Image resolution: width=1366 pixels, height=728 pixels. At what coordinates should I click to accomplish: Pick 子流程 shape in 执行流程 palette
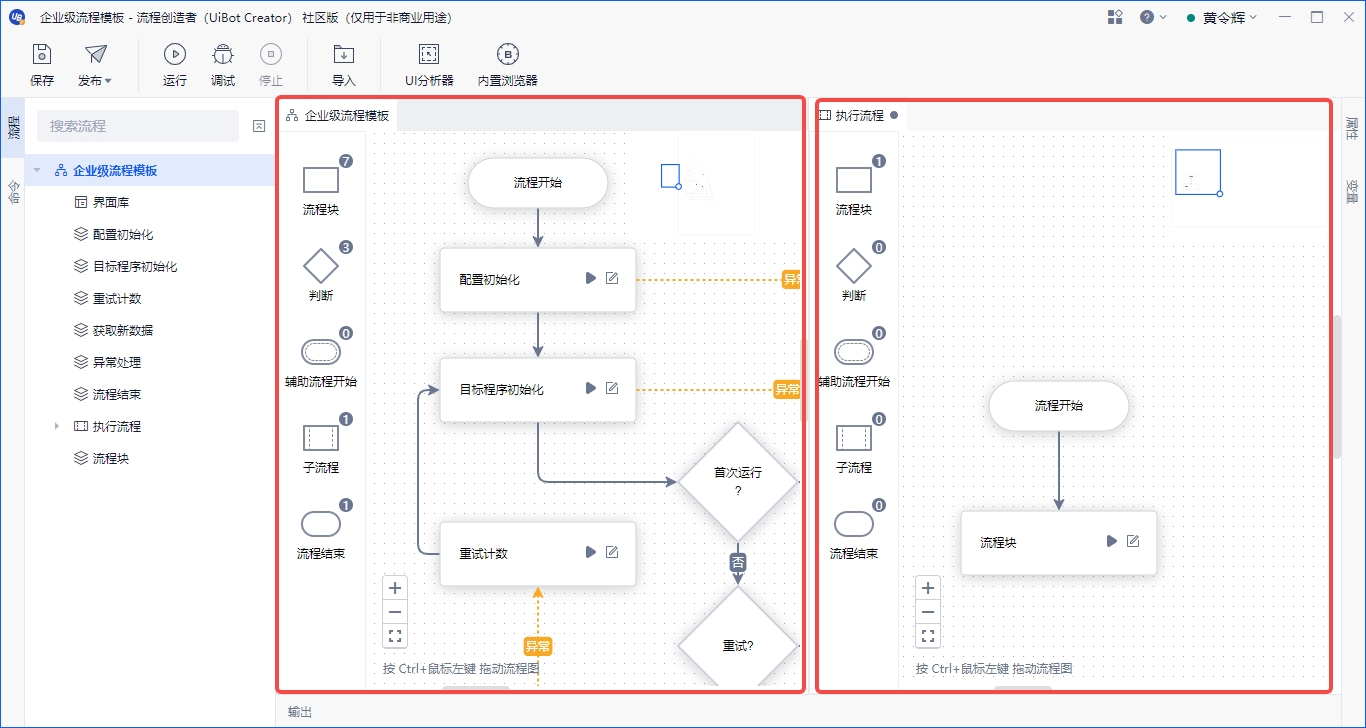pos(854,438)
